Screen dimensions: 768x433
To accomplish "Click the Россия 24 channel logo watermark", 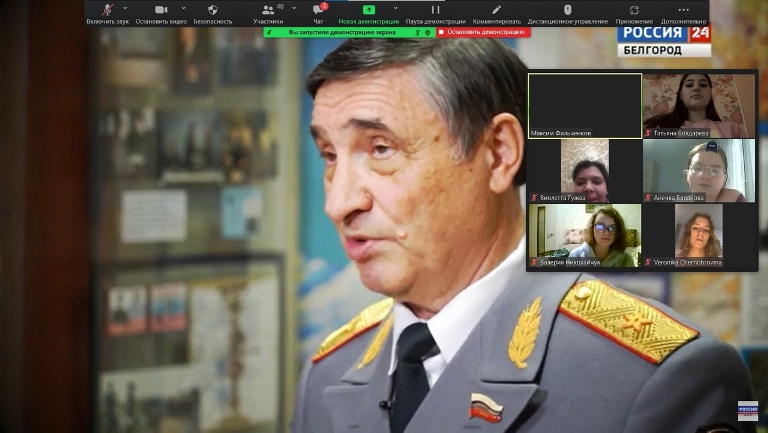I will pyautogui.click(x=664, y=40).
